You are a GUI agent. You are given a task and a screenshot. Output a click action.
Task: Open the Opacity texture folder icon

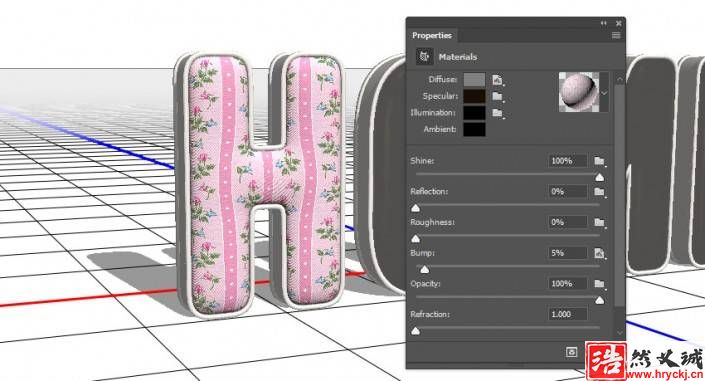(x=599, y=284)
